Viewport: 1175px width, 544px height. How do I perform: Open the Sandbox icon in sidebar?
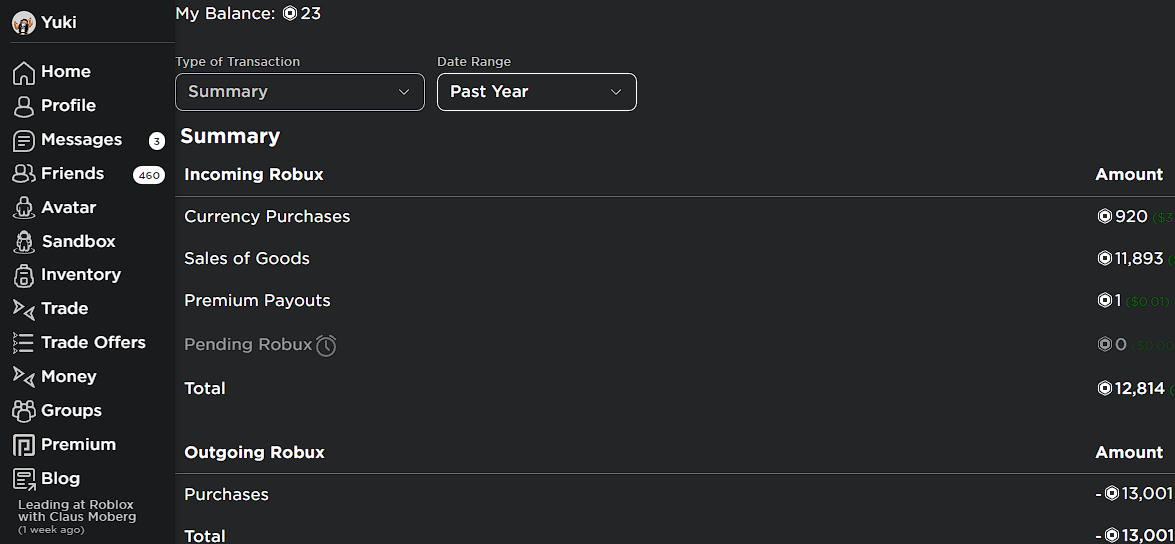(24, 242)
